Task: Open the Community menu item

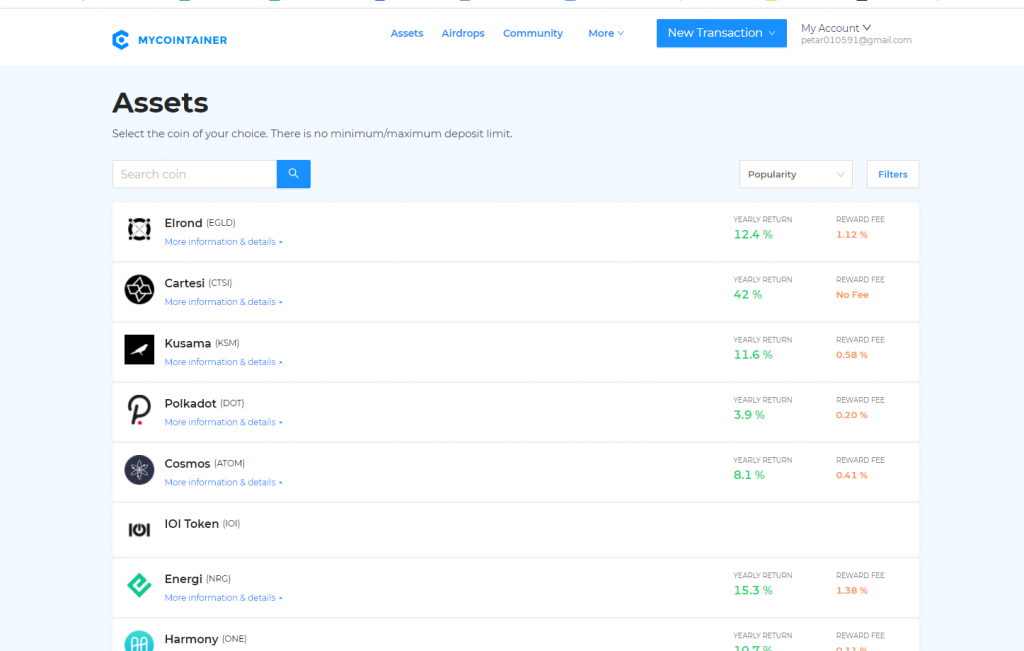Action: click(533, 33)
